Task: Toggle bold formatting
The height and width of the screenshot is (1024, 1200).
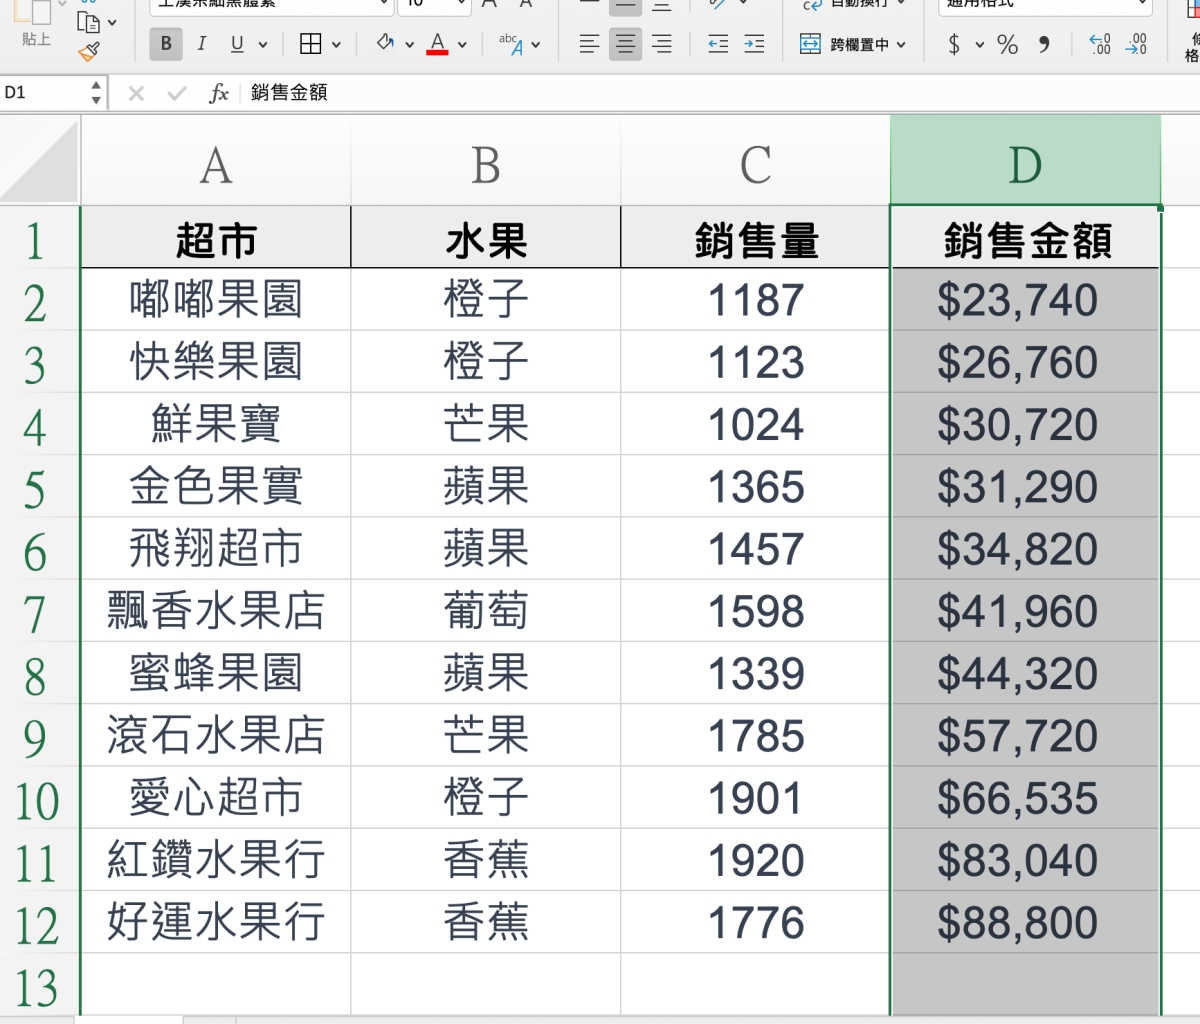Action: pyautogui.click(x=166, y=44)
